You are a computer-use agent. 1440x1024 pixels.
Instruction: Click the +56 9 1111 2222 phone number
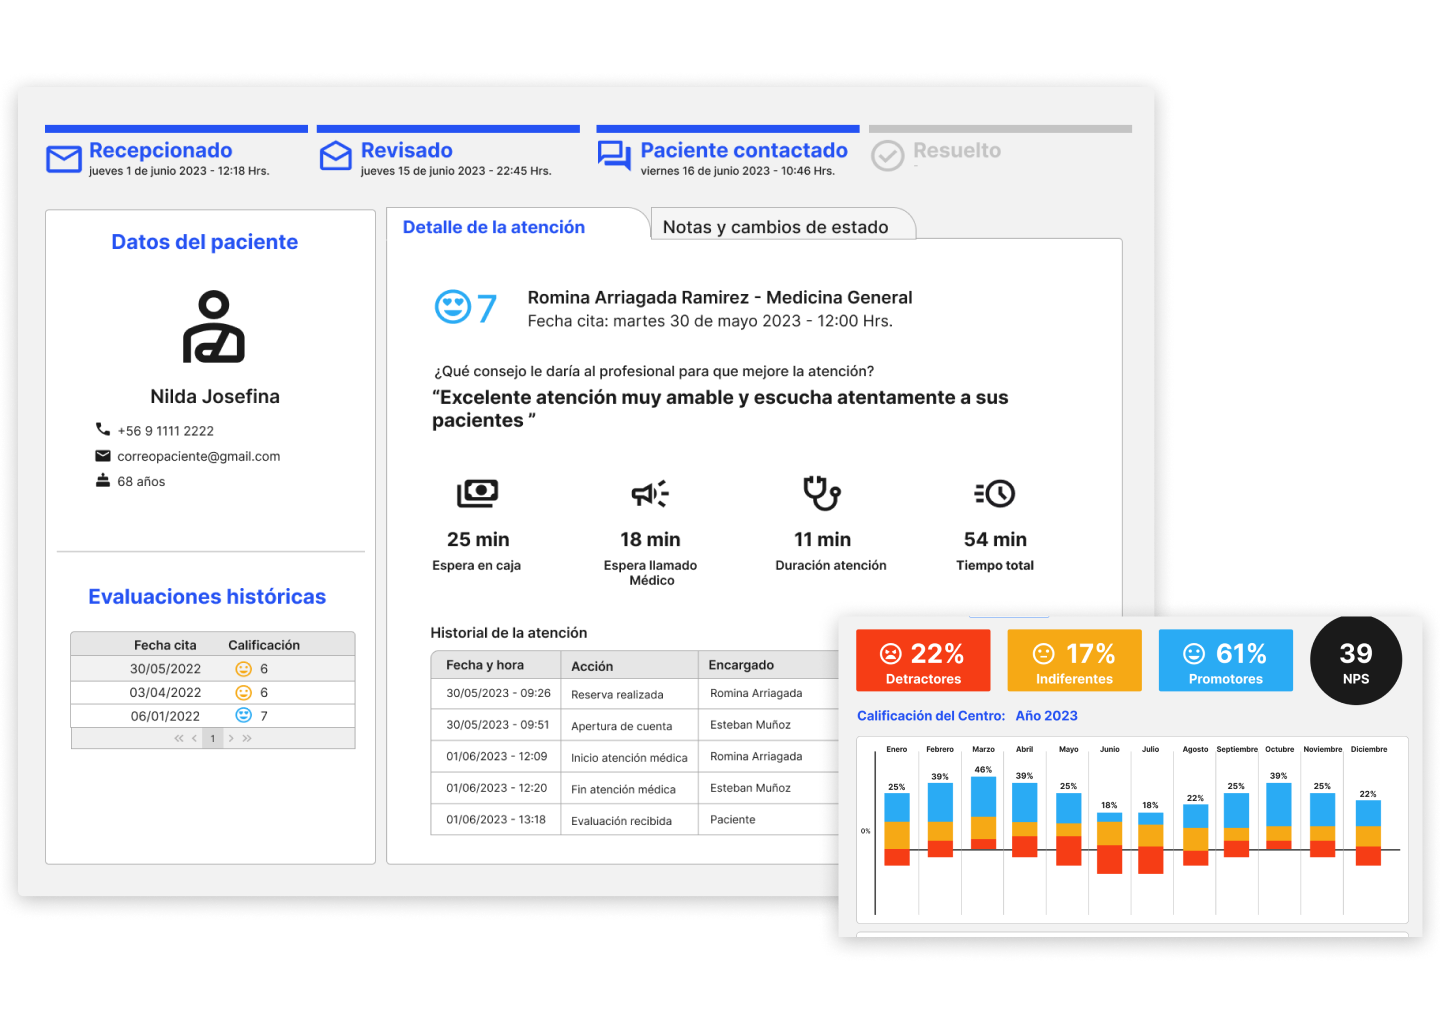tap(165, 431)
